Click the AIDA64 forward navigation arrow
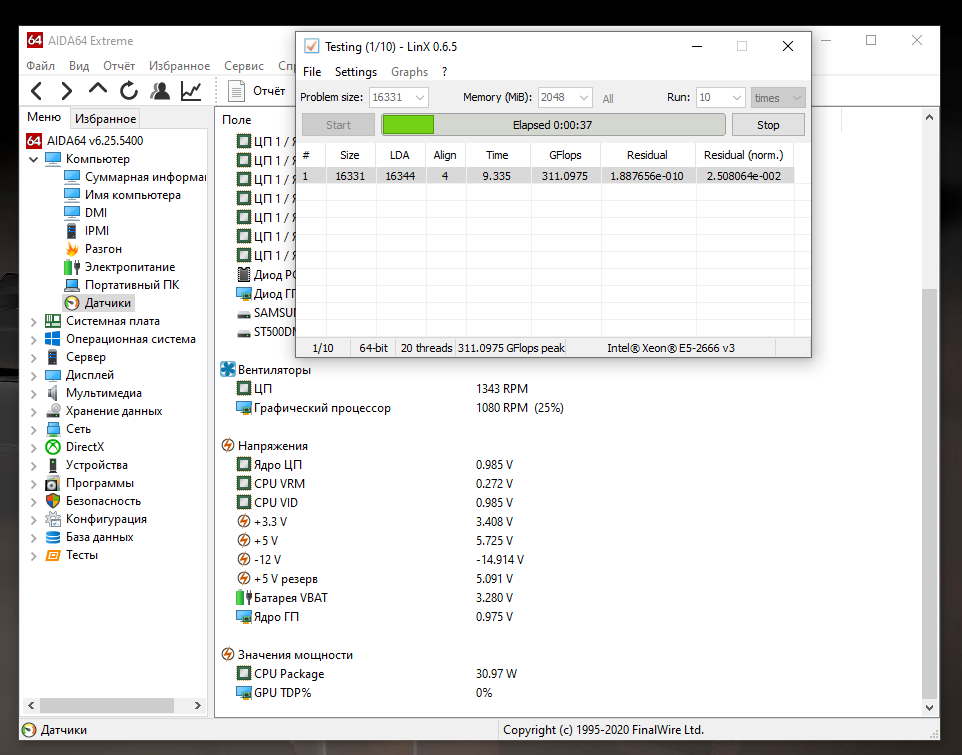The height and width of the screenshot is (755, 962). click(66, 91)
